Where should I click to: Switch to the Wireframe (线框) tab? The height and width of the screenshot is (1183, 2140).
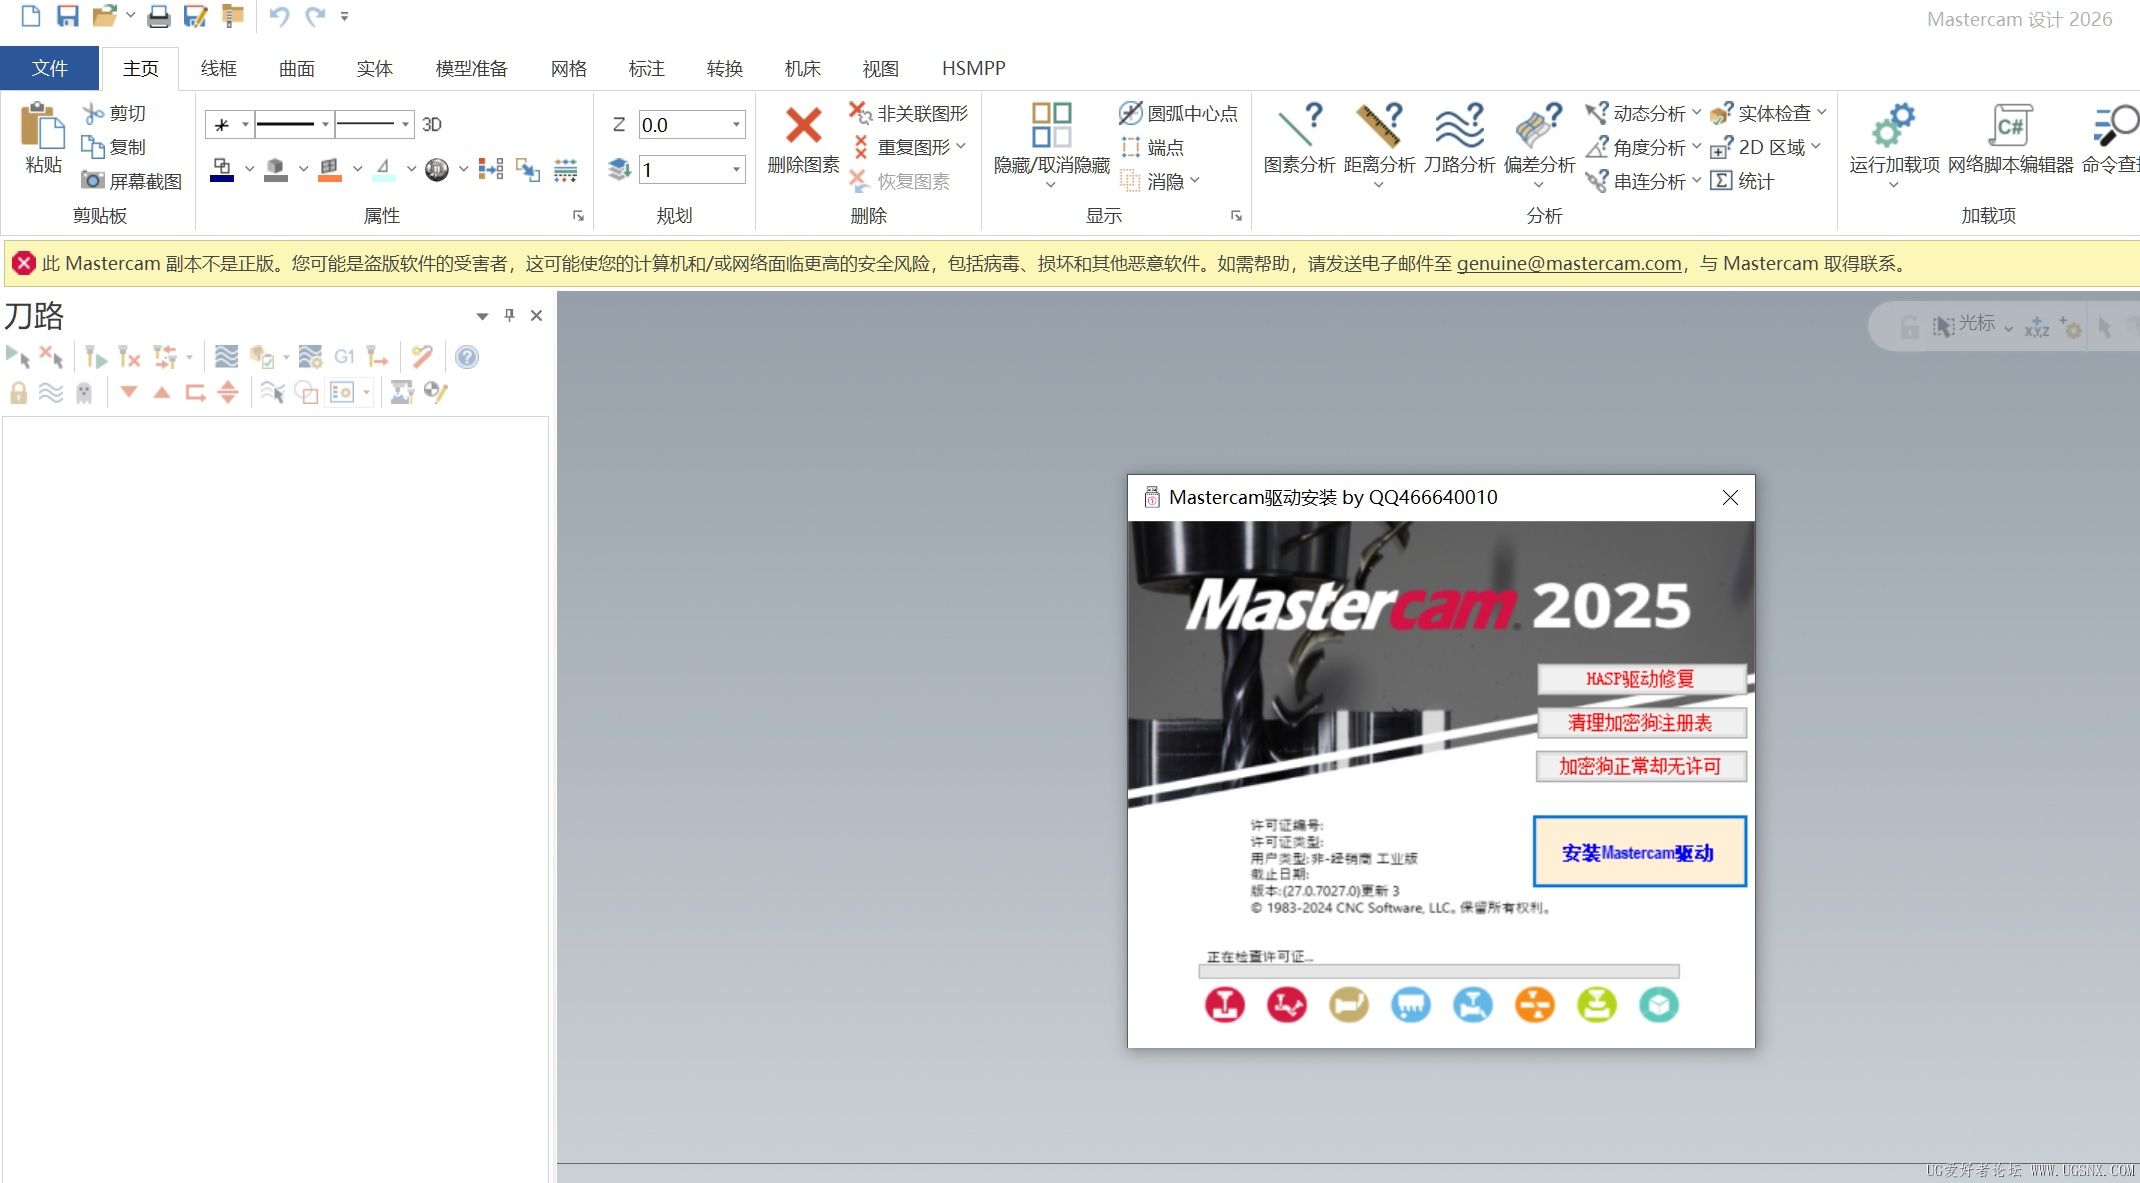218,68
